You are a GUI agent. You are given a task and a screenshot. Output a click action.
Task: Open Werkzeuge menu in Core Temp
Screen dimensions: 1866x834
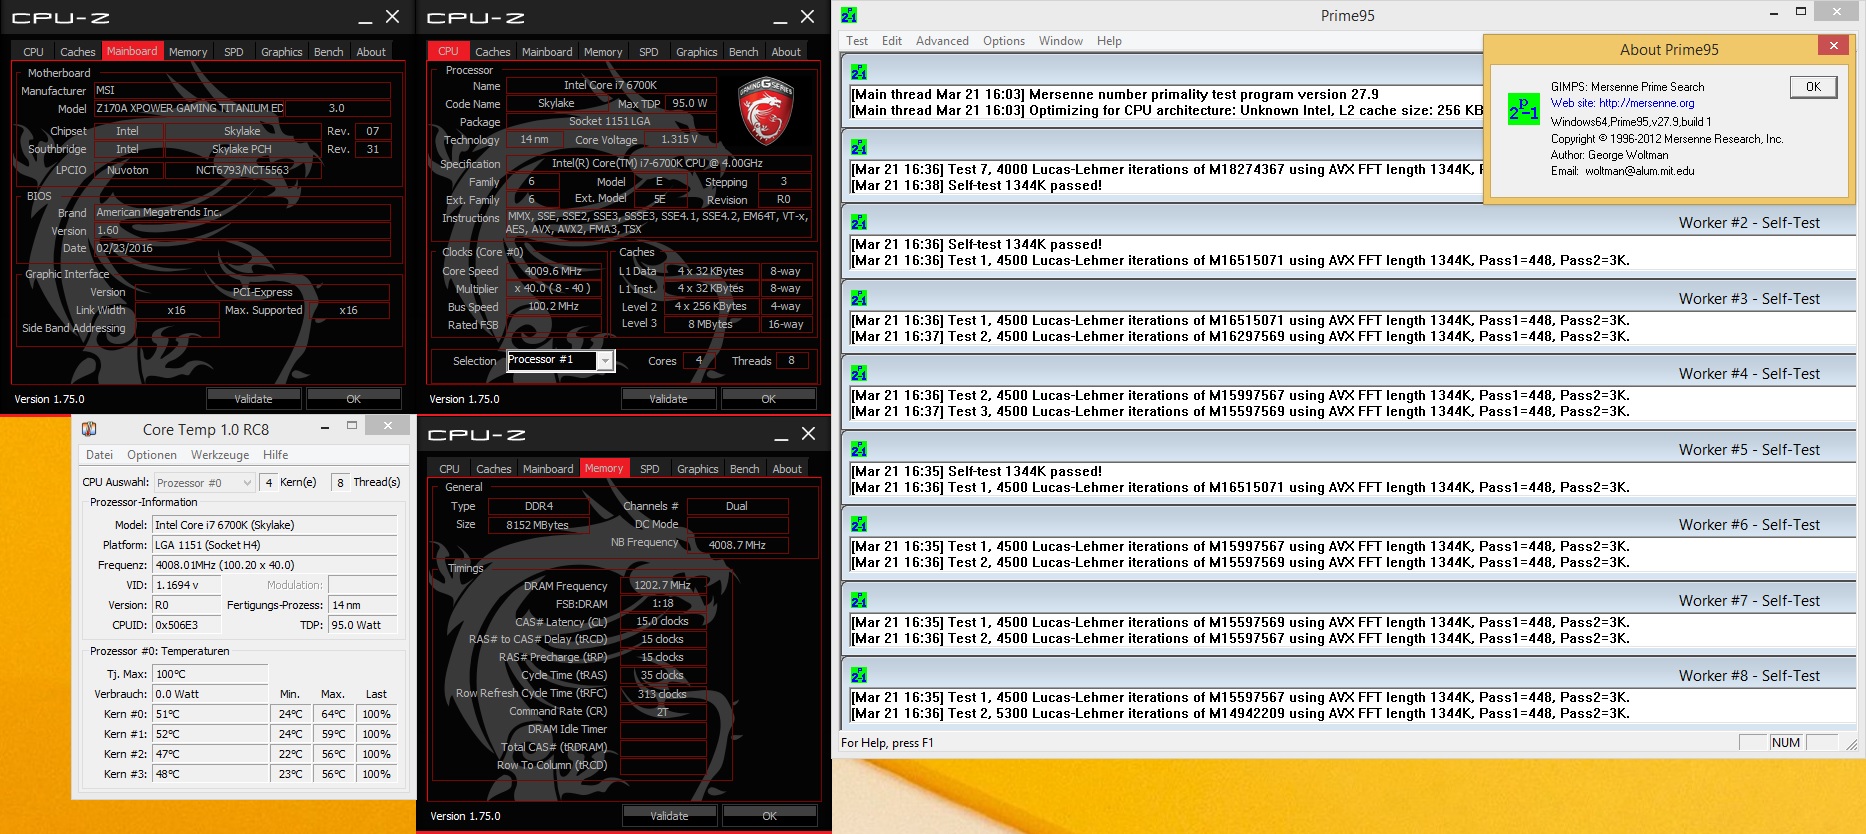click(220, 455)
